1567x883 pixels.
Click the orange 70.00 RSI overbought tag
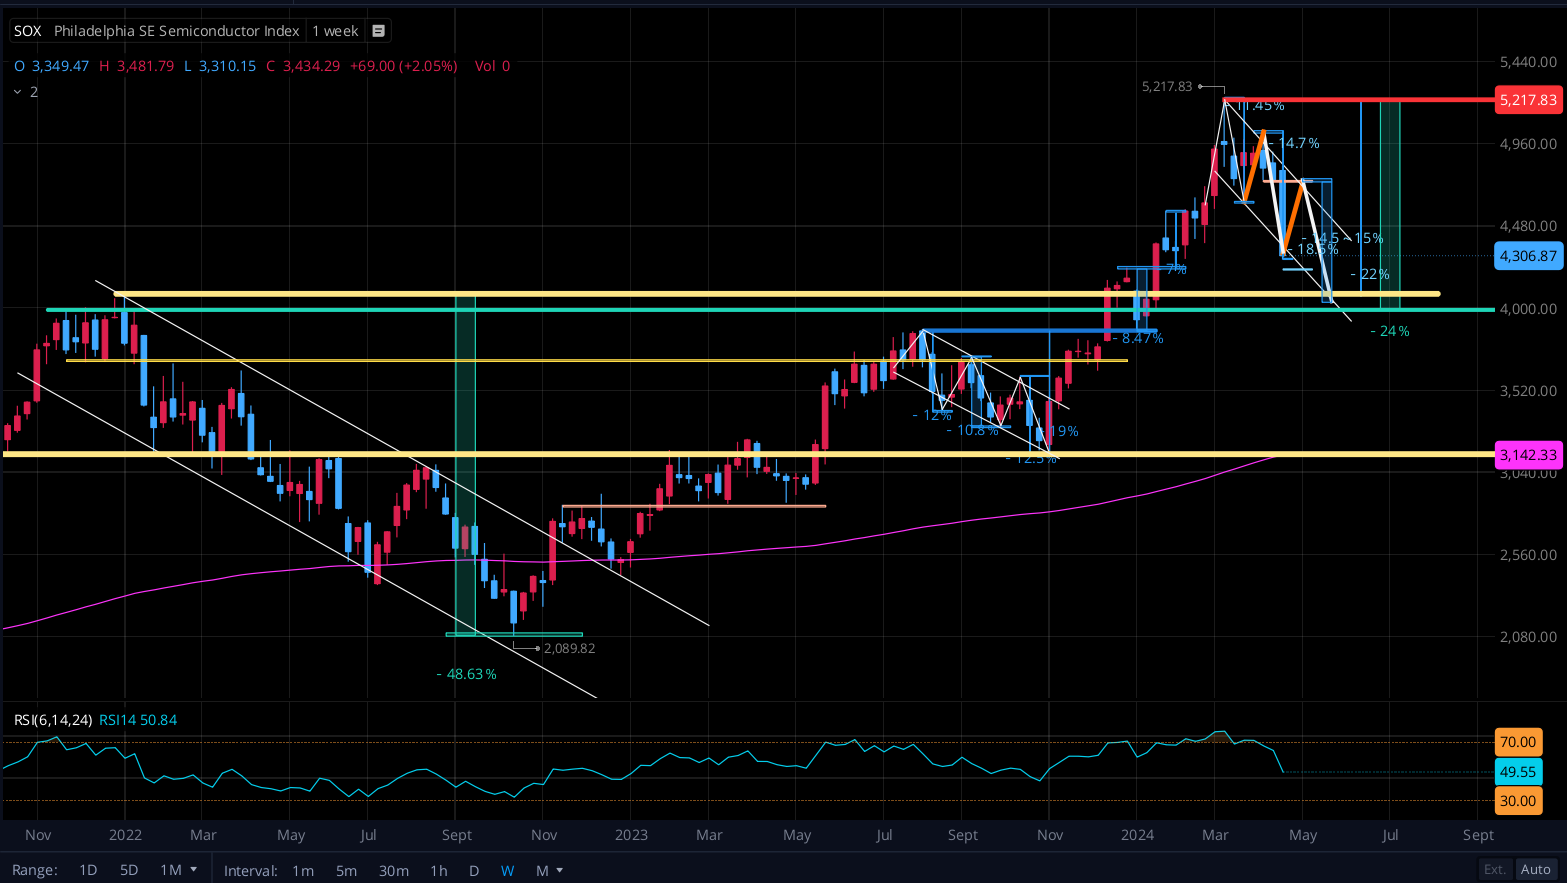click(x=1518, y=741)
